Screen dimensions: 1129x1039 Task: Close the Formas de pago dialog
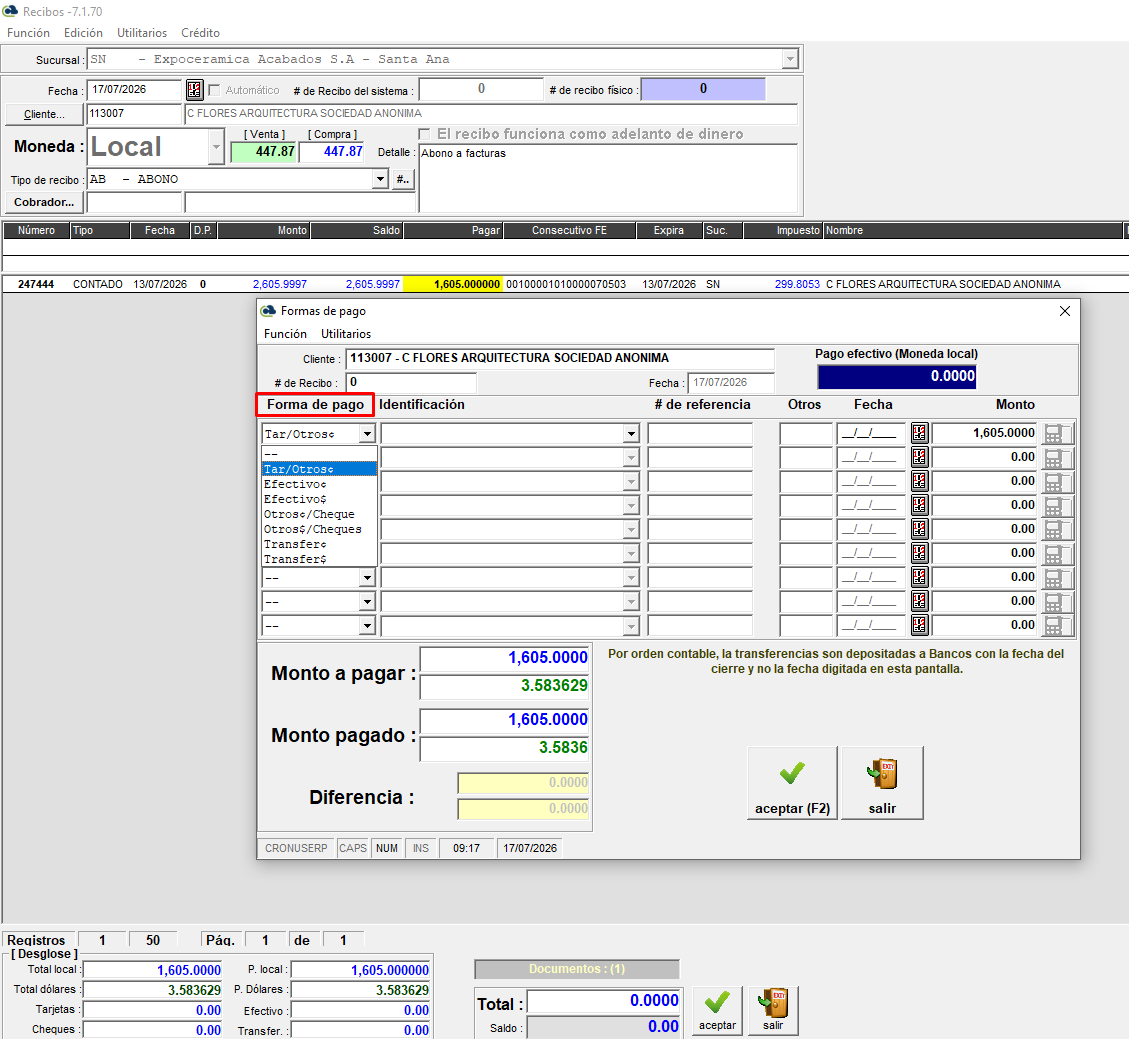click(1065, 311)
